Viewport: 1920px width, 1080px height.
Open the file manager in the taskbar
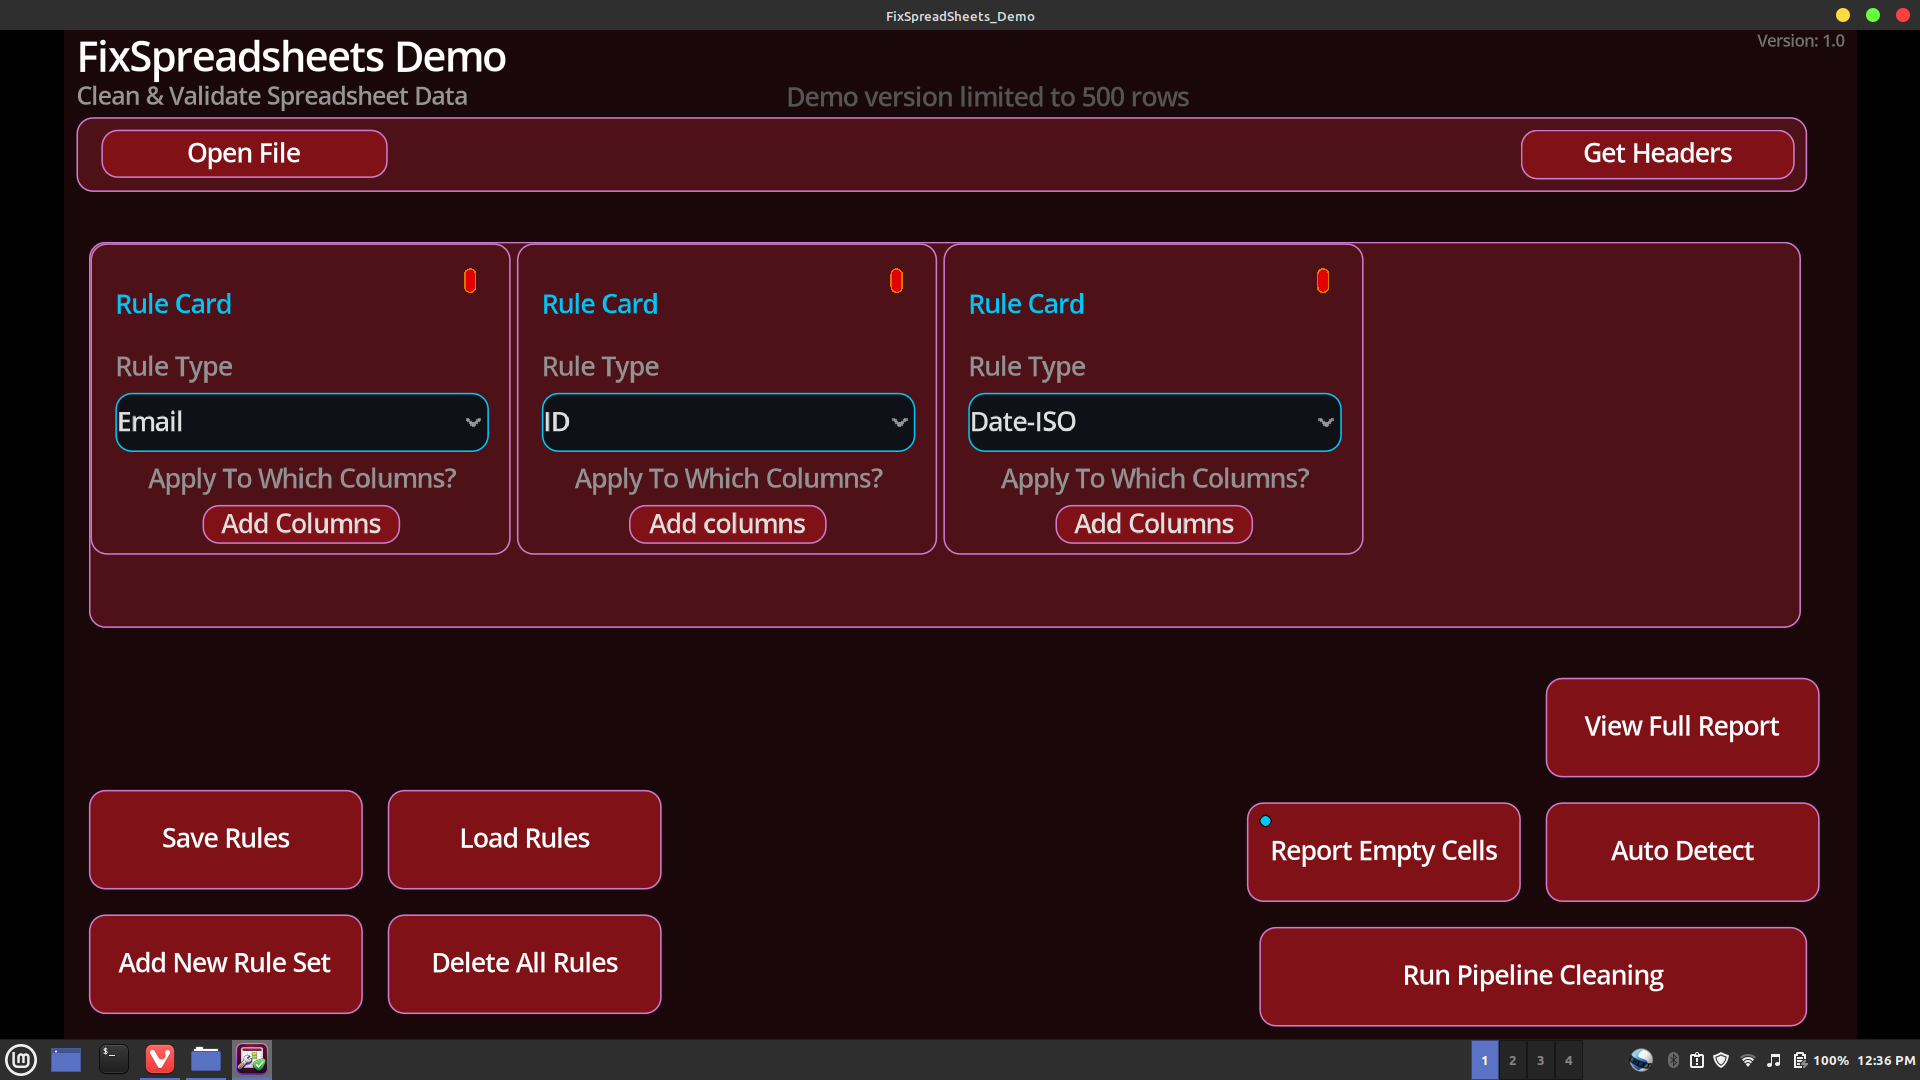206,1060
